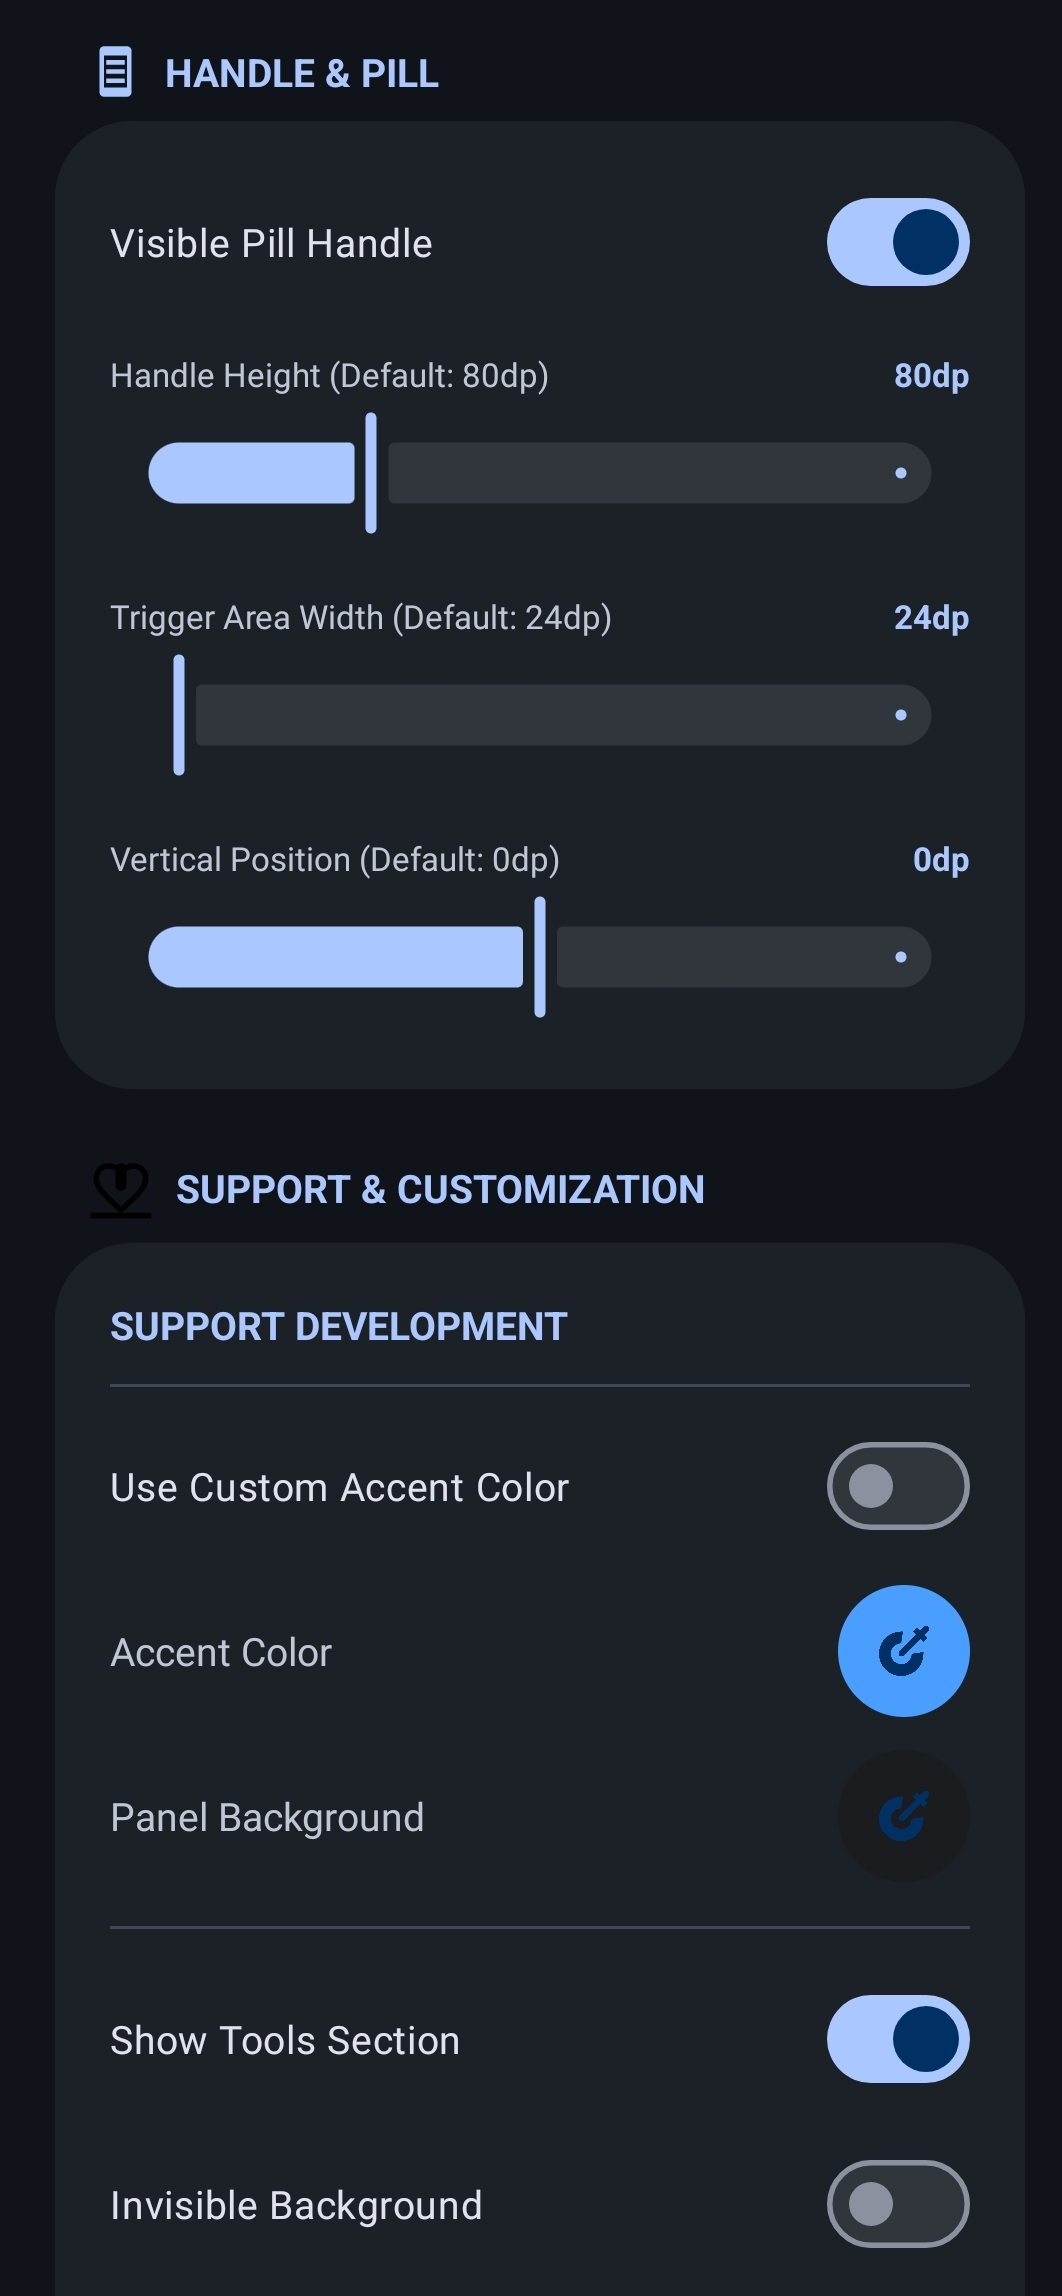Turn off Show Tools Section

[x=897, y=2039]
